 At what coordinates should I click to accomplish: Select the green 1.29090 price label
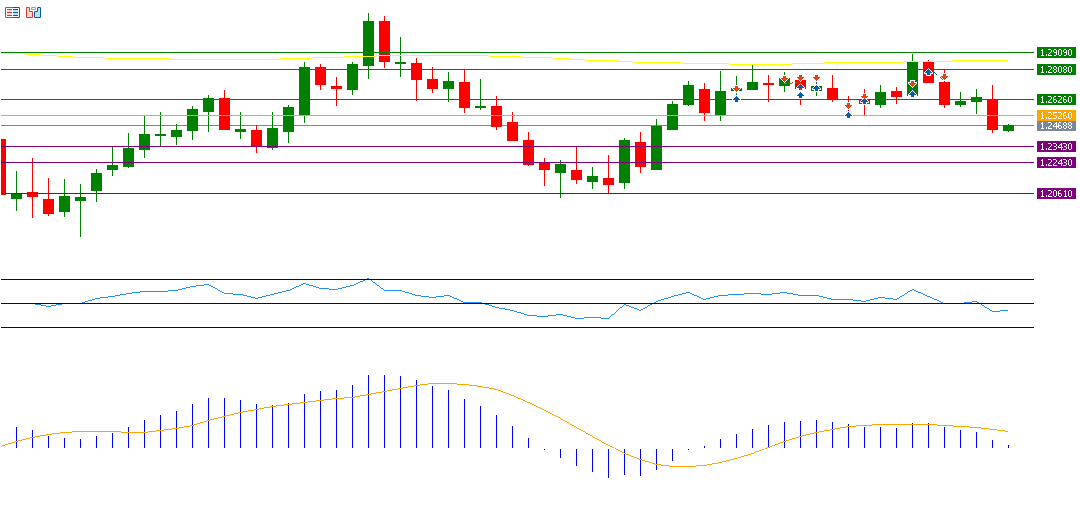coord(1056,52)
